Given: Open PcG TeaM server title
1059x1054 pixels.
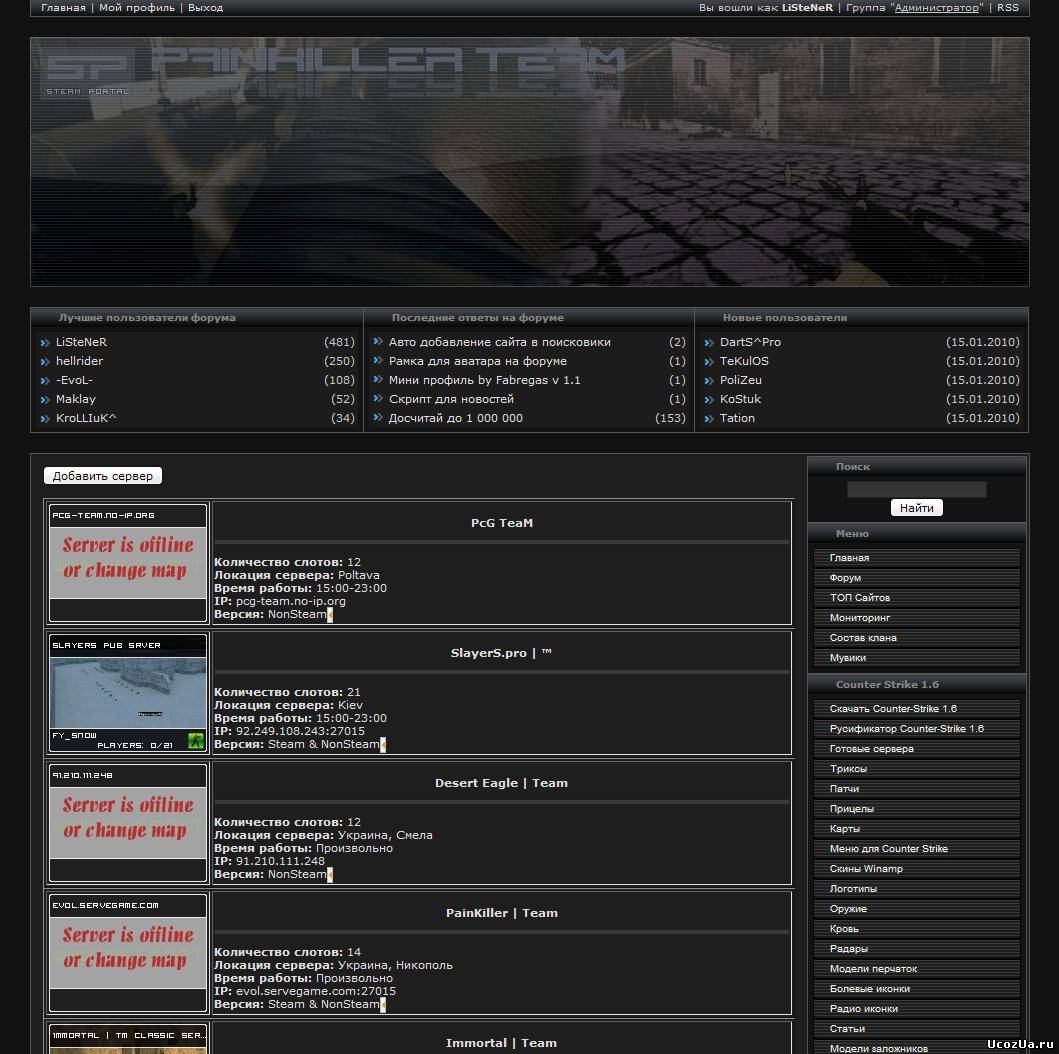Looking at the screenshot, I should point(502,523).
